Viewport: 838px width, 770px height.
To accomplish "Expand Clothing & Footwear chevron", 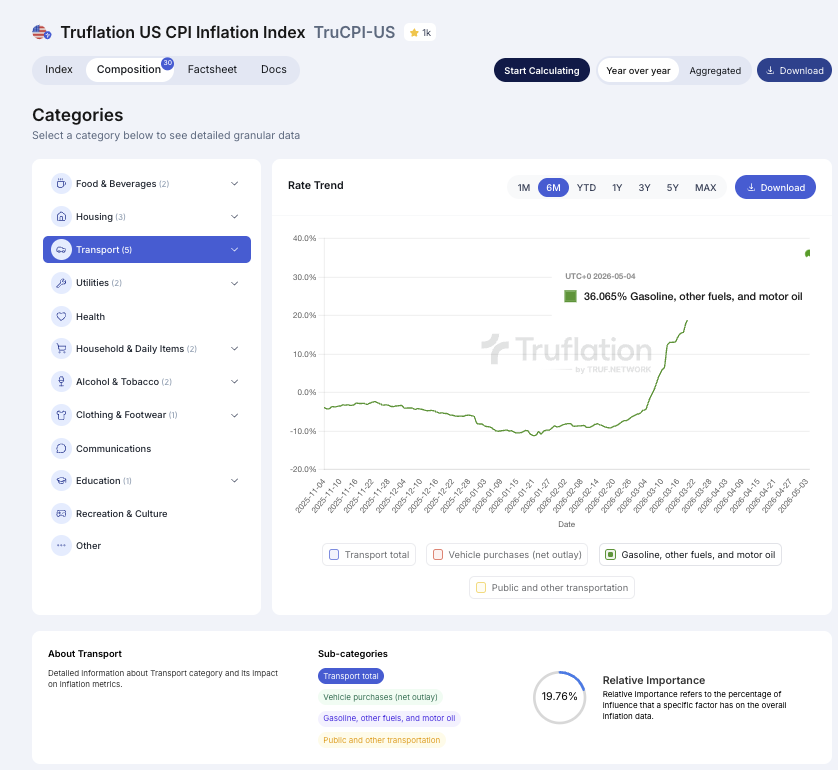I will [235, 415].
